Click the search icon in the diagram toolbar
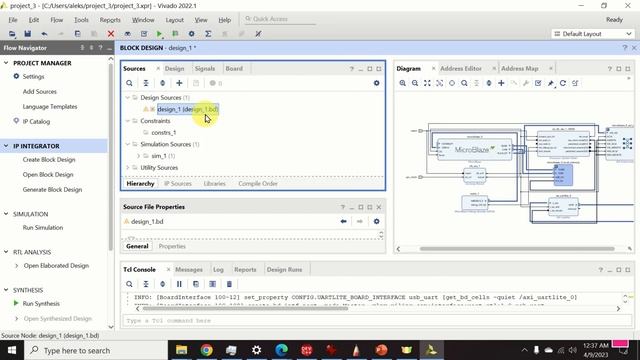 (464, 83)
